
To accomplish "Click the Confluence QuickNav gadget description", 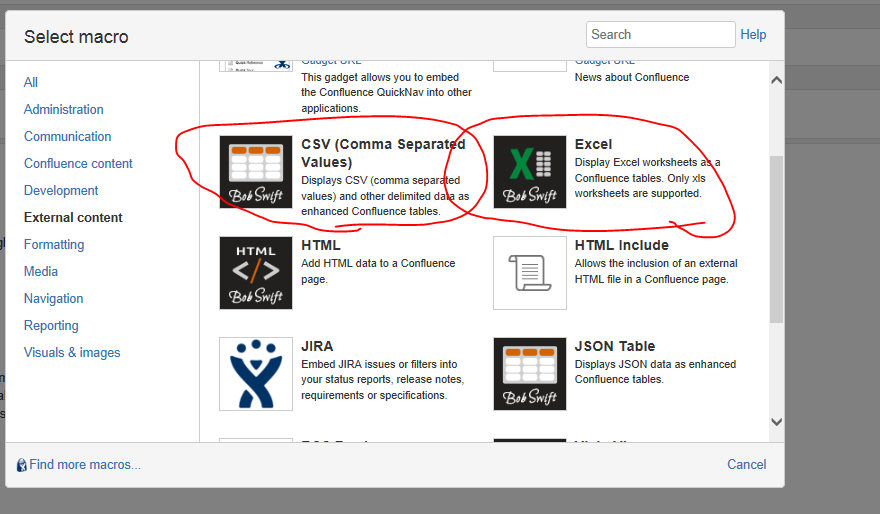I will (x=387, y=93).
